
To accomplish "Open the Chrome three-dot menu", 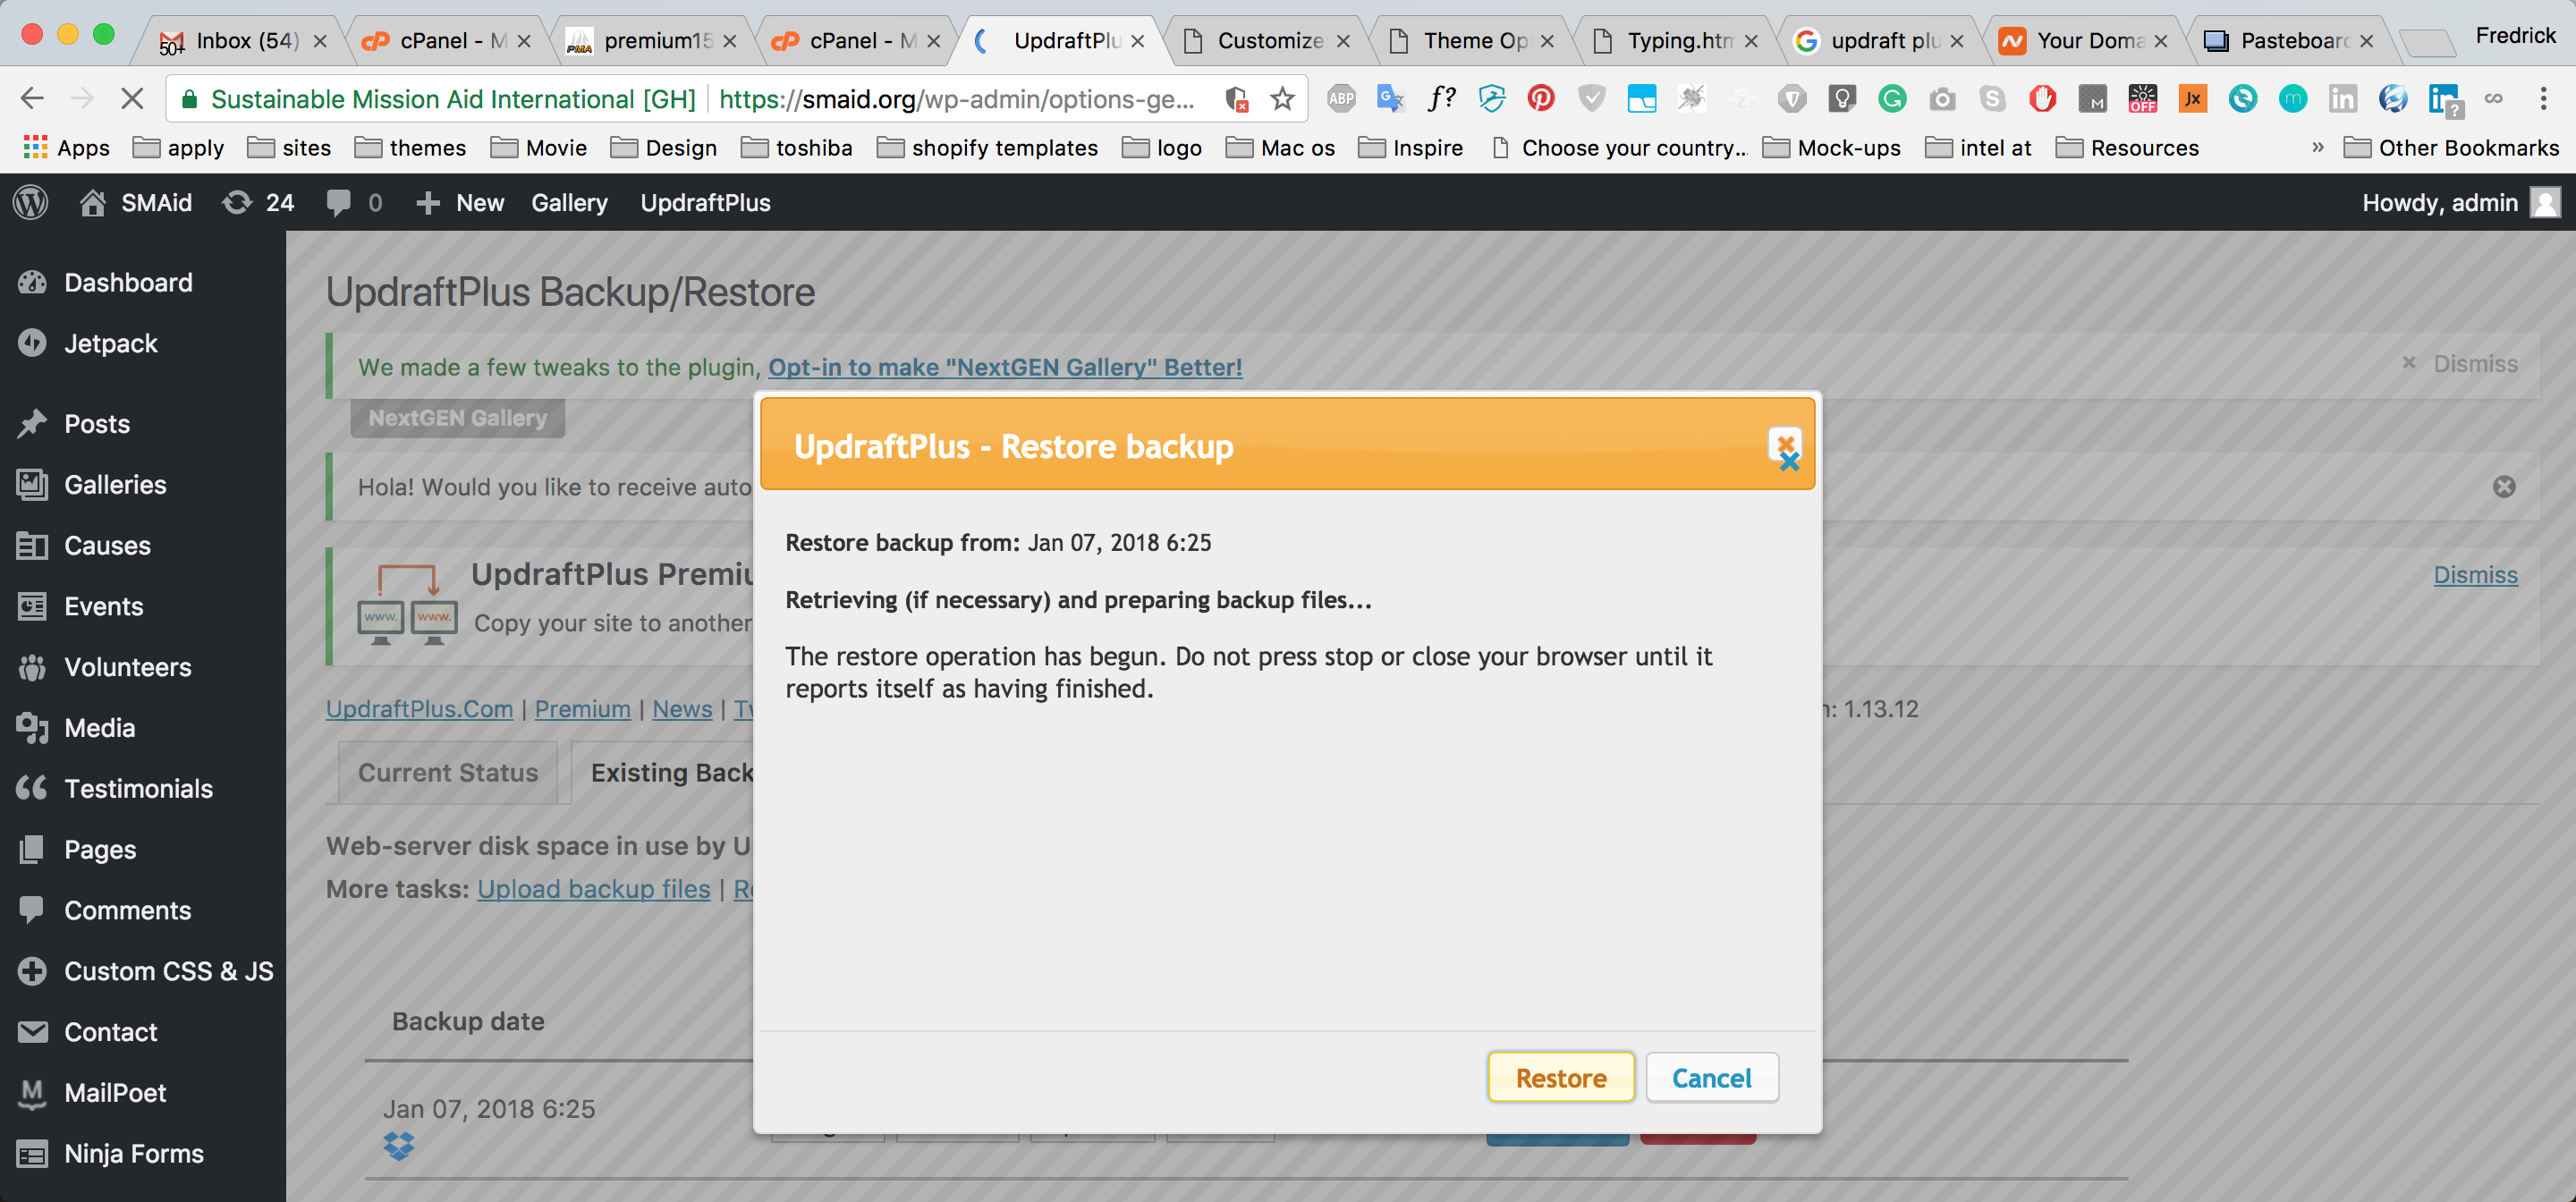I will coord(2543,98).
